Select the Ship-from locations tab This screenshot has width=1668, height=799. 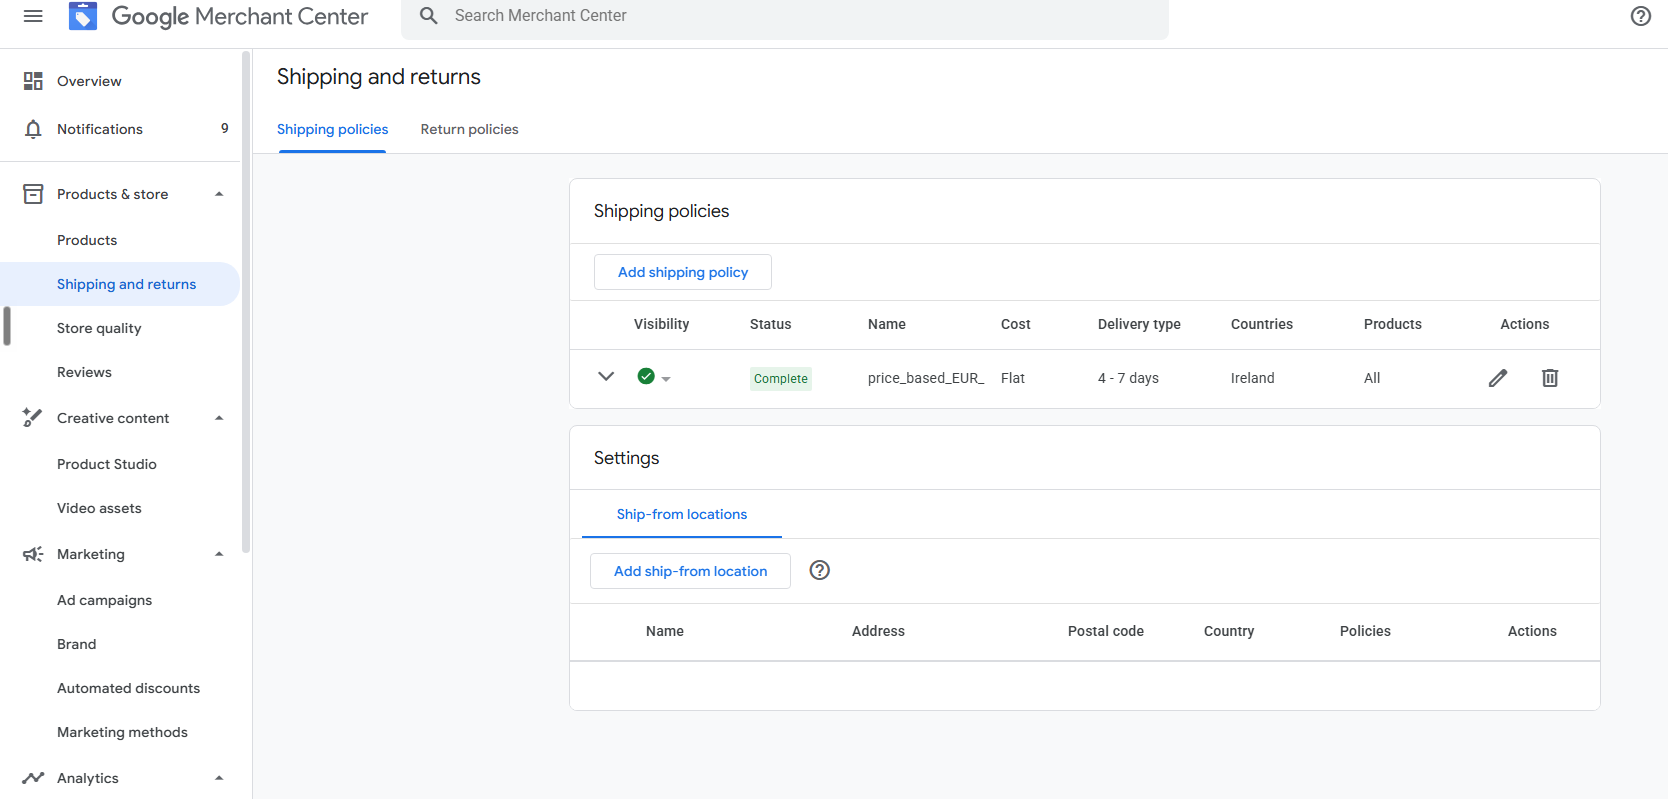pos(682,514)
